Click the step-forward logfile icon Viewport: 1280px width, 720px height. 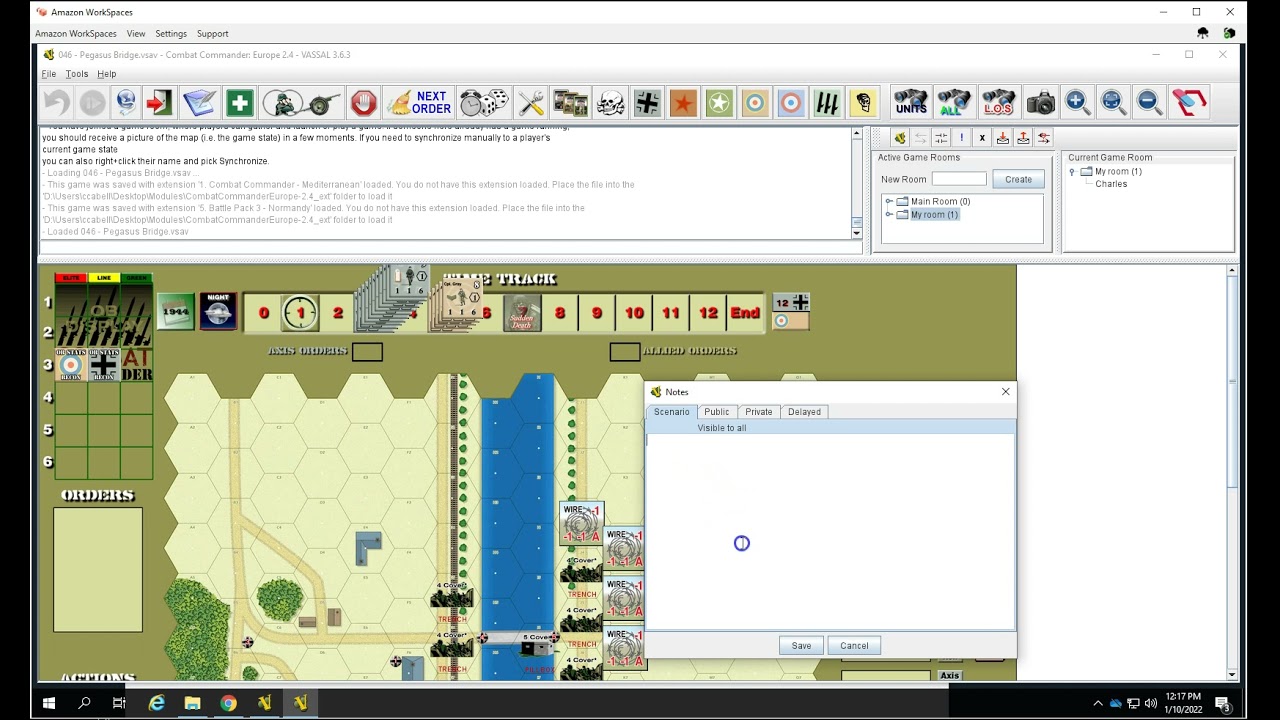point(92,102)
